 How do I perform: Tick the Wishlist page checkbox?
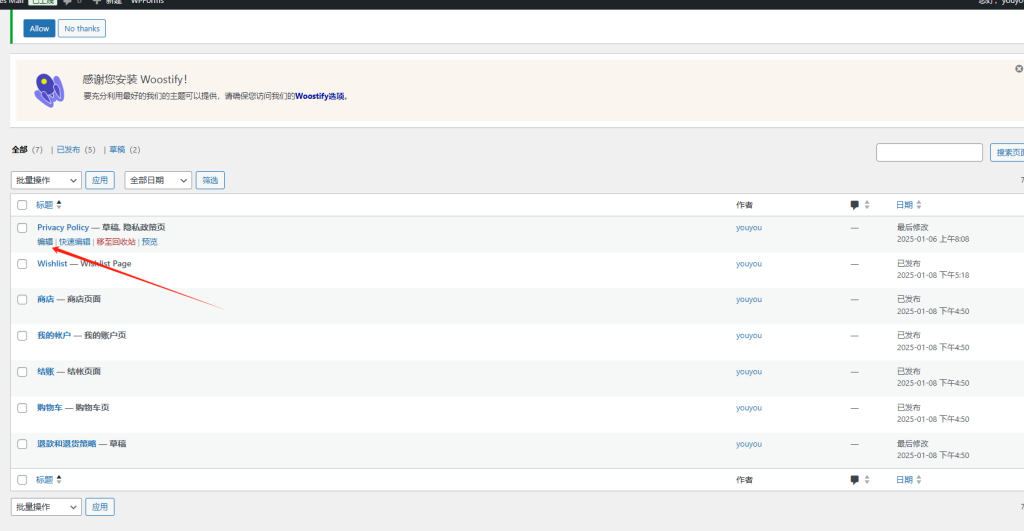pyautogui.click(x=22, y=264)
